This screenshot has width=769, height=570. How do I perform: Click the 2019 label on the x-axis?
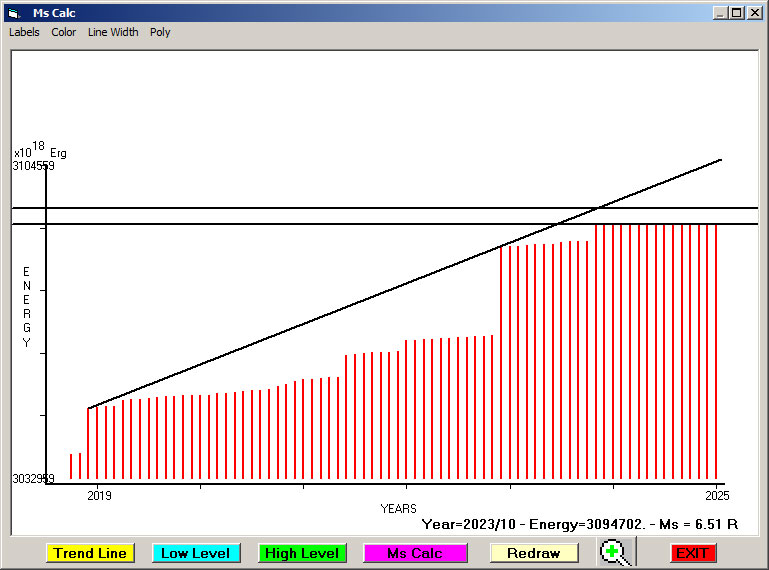[97, 495]
